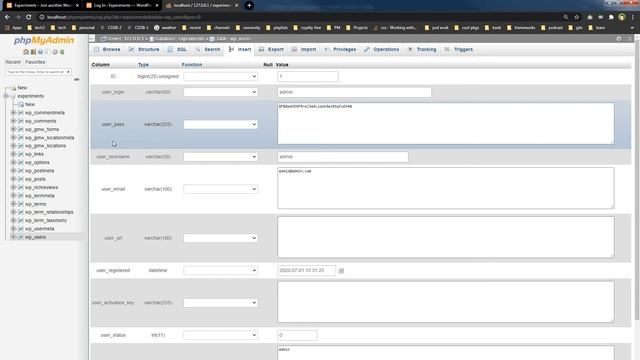640x360 pixels.
Task: Open Apps bookmark shortcut
Action: click(x=13, y=28)
